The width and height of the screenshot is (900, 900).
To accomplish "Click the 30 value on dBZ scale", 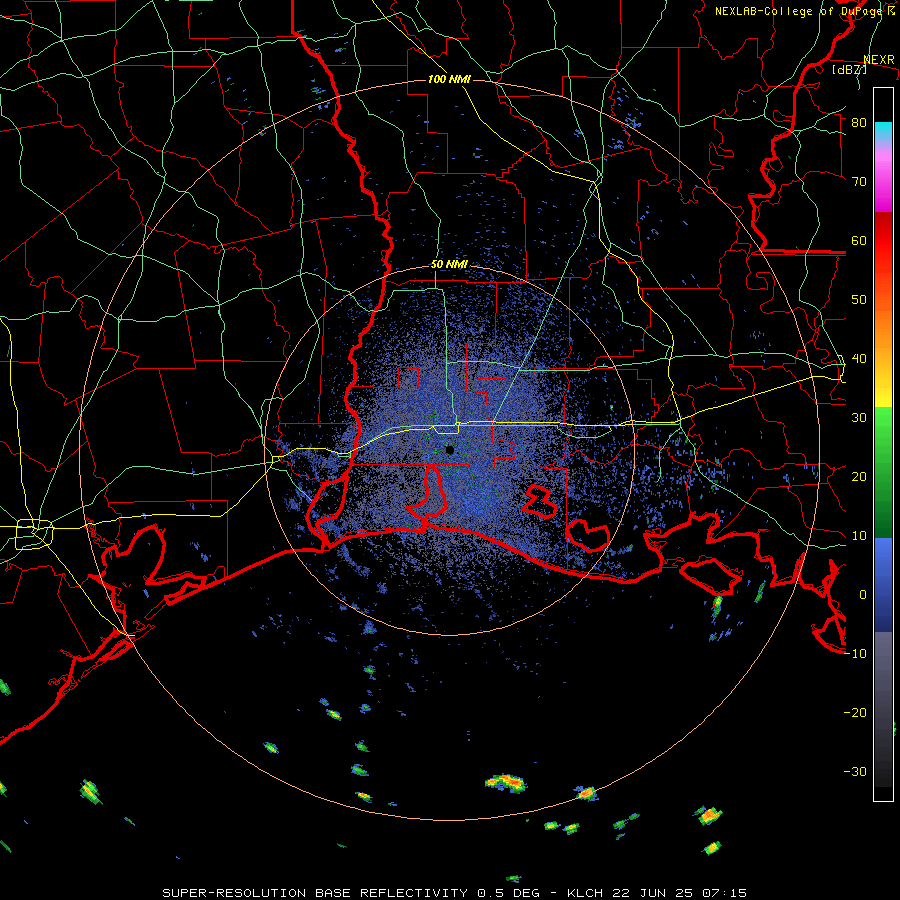I will coord(859,418).
